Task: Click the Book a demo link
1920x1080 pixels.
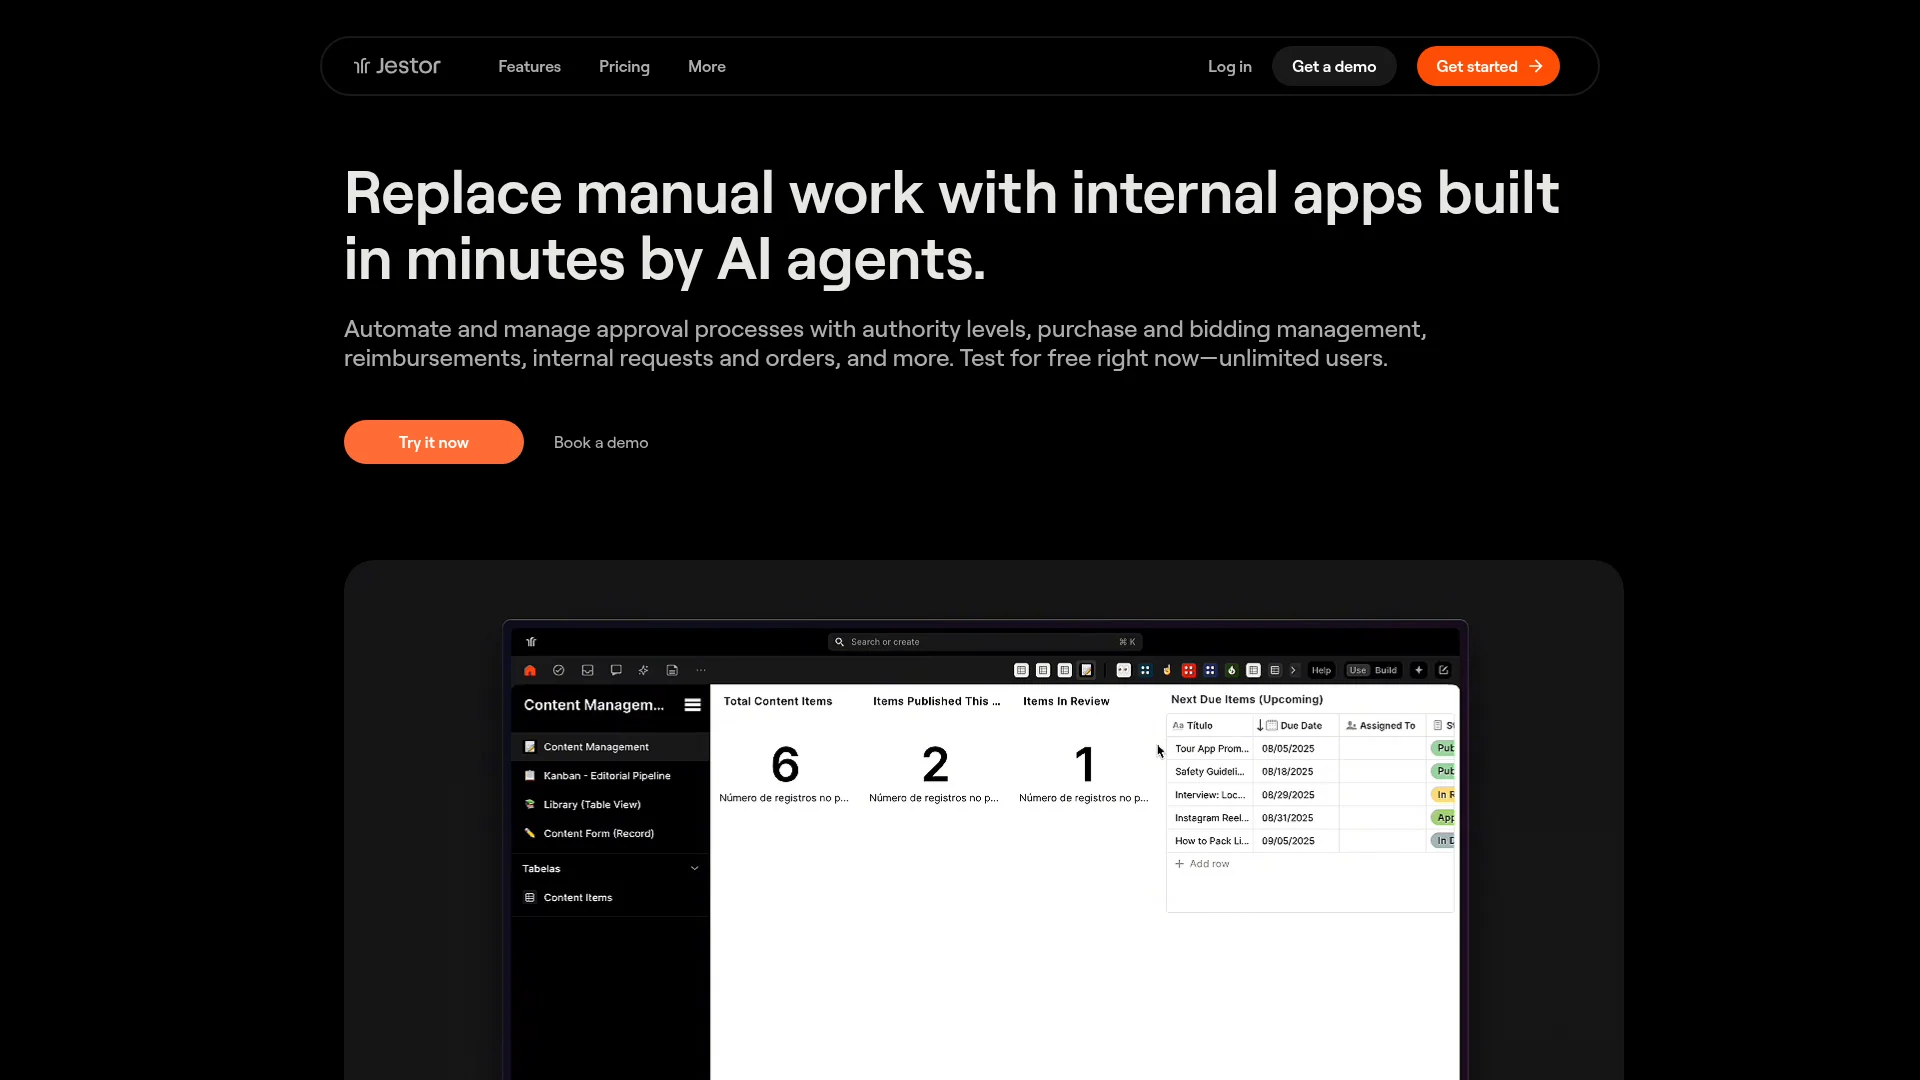Action: click(601, 442)
